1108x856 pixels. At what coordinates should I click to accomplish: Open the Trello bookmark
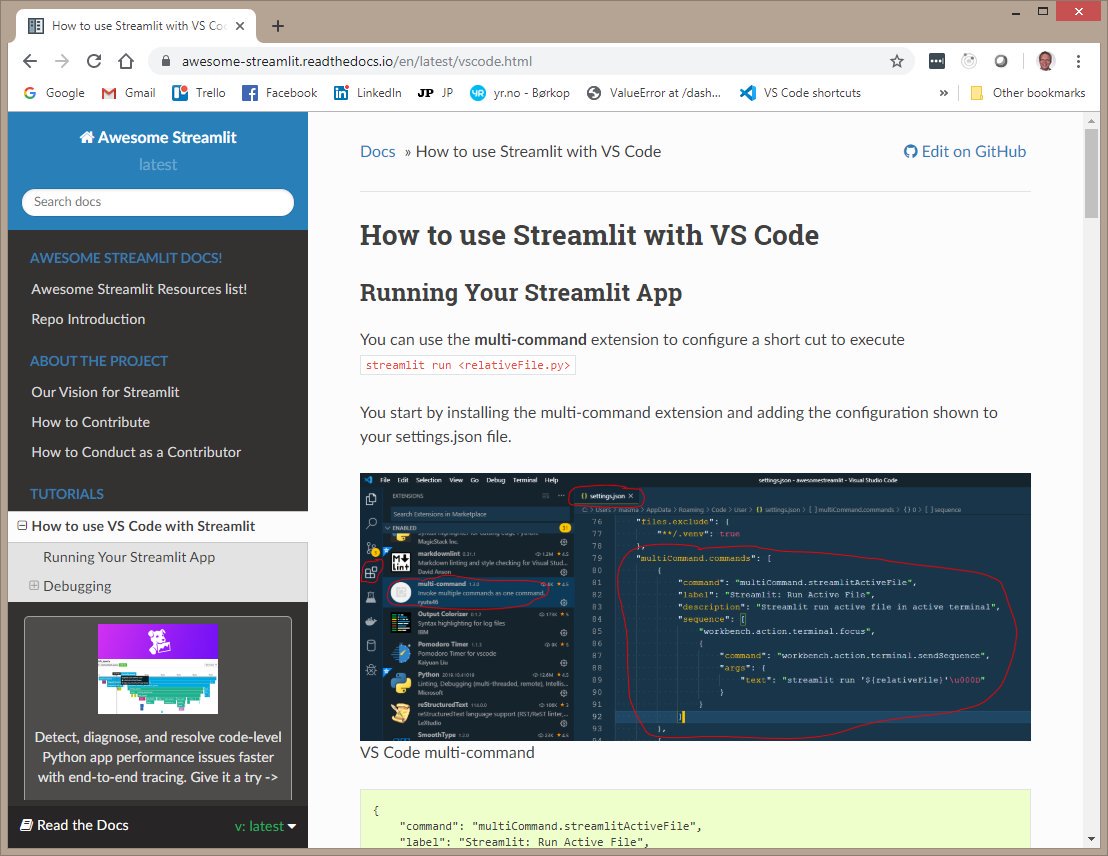click(x=199, y=93)
